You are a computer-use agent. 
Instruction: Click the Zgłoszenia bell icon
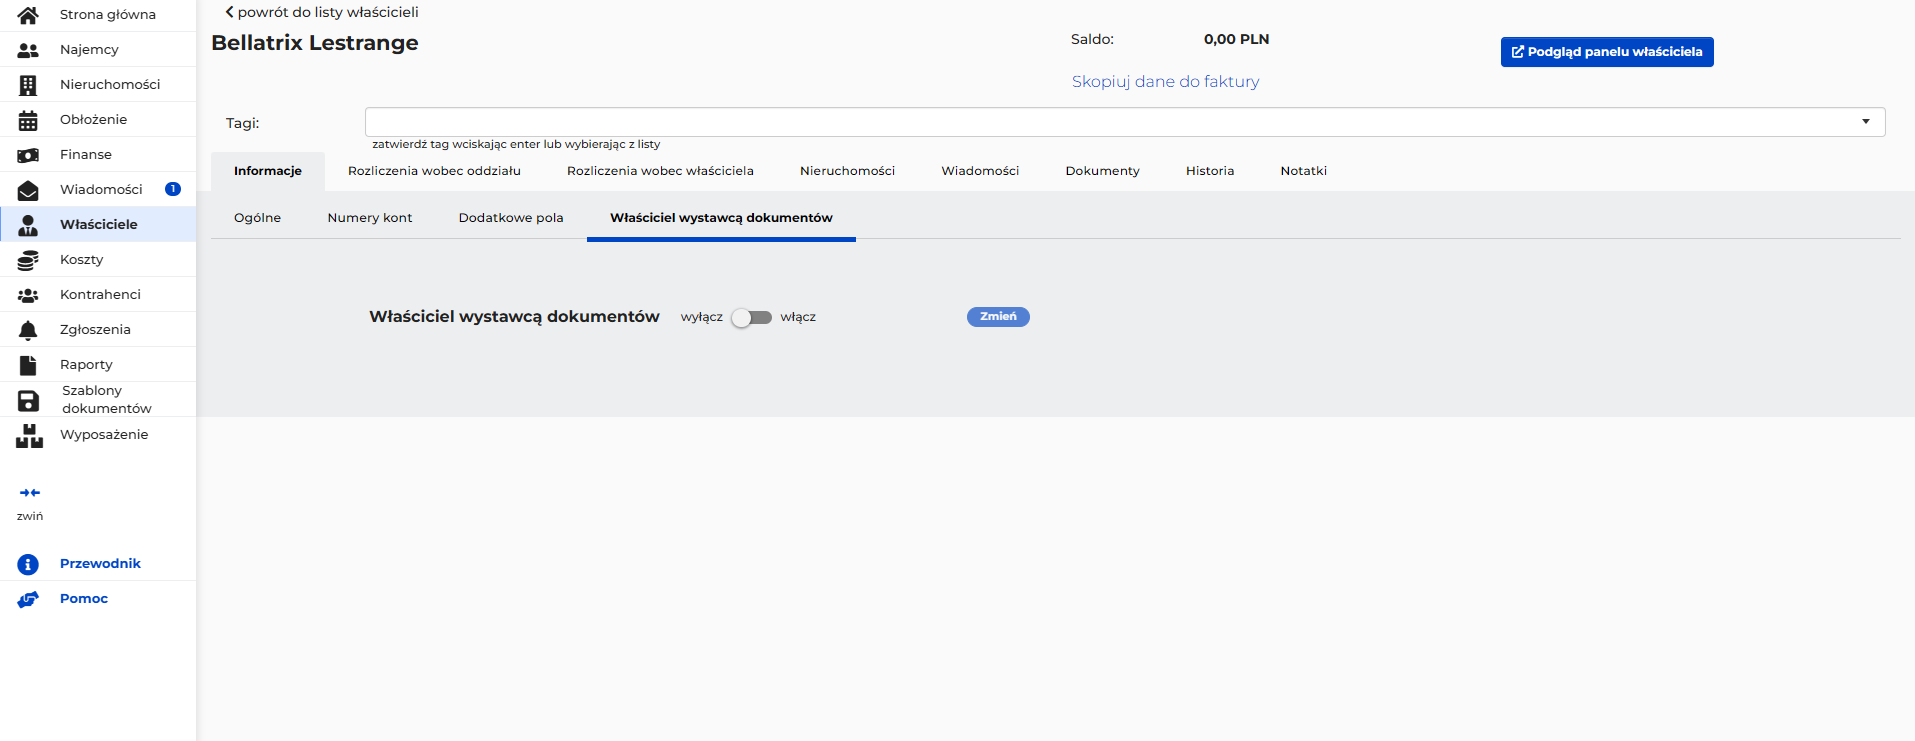pos(28,330)
